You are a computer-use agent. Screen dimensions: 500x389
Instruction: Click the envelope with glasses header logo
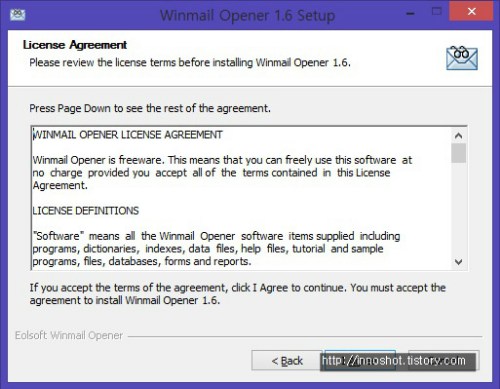pos(462,58)
